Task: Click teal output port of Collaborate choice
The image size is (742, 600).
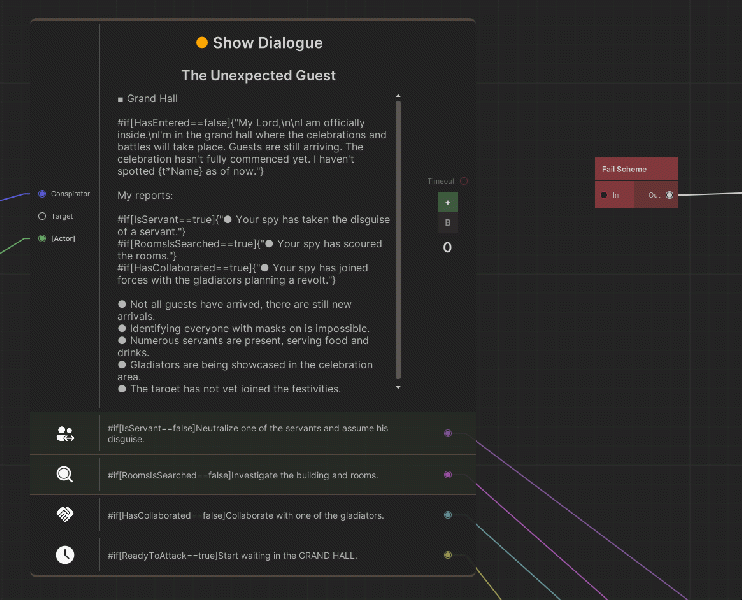Action: tap(448, 515)
